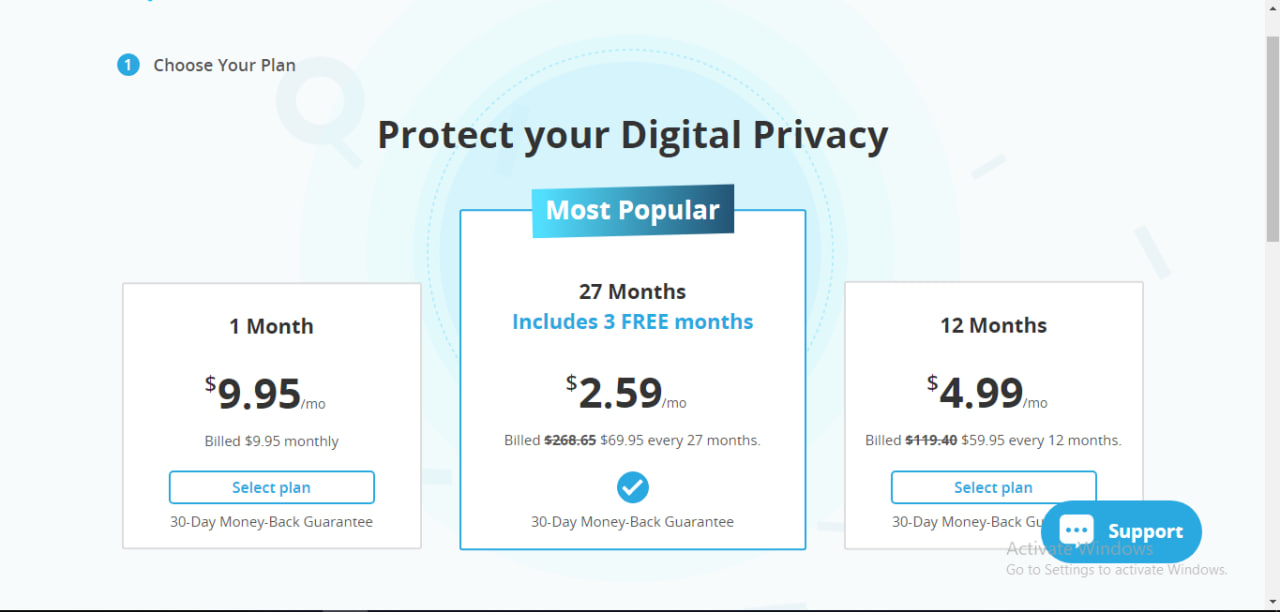
Task: Click the 30-Day Money-Back Guarantee under 27 Months
Action: (632, 521)
